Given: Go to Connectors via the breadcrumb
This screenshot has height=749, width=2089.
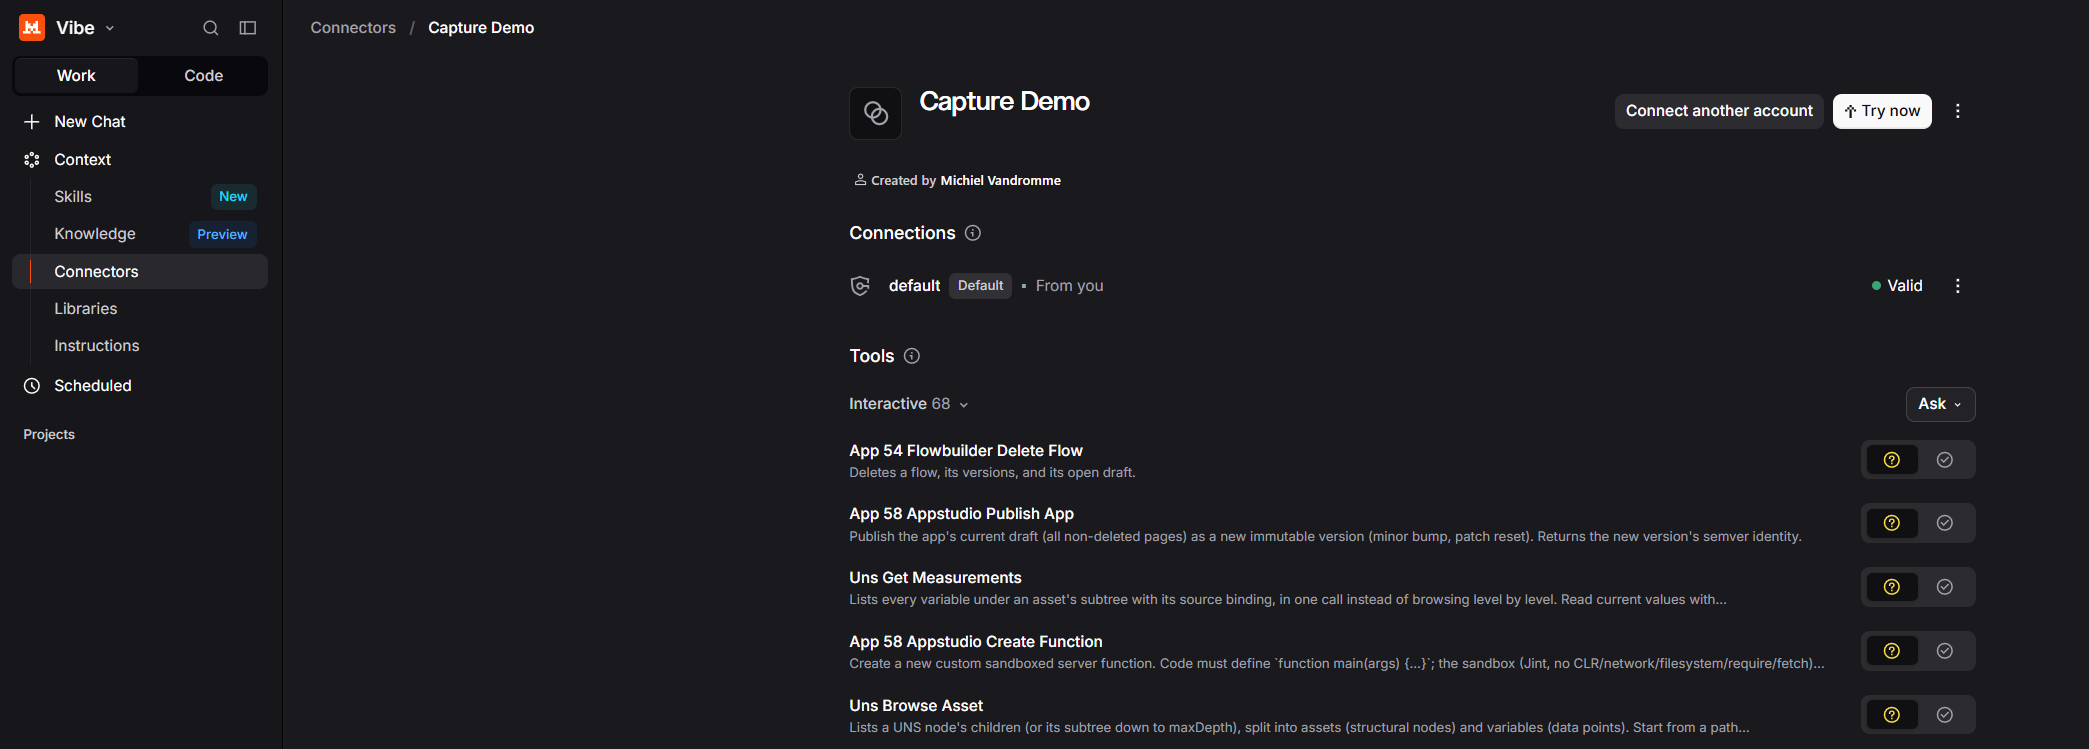Looking at the screenshot, I should (x=353, y=28).
